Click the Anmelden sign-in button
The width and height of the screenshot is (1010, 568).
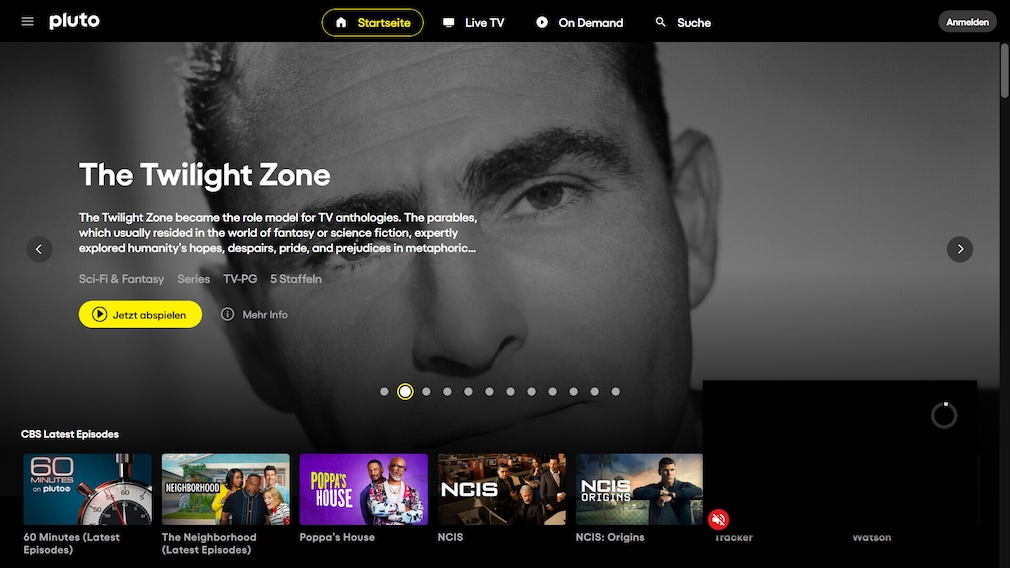pyautogui.click(x=967, y=22)
